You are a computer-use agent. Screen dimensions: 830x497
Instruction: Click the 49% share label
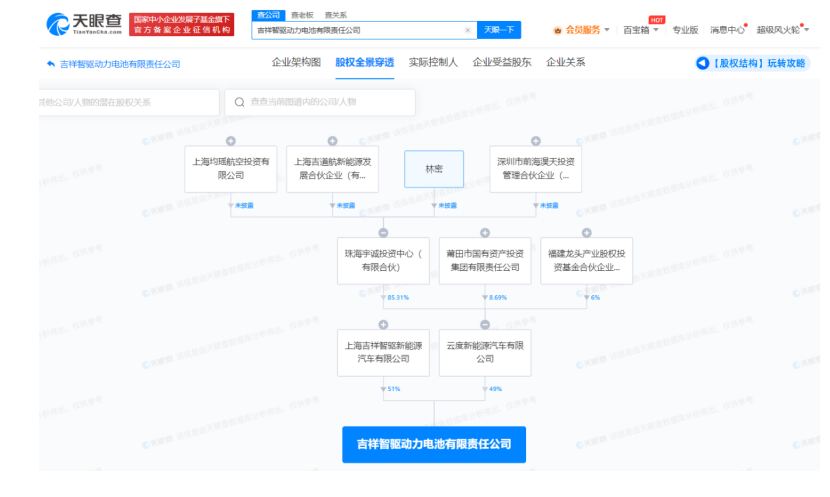click(495, 389)
